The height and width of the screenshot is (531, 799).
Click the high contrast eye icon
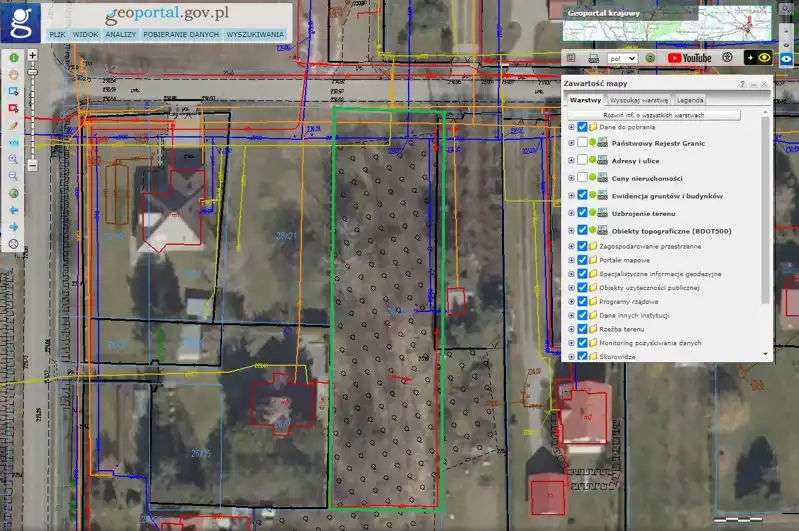click(765, 58)
